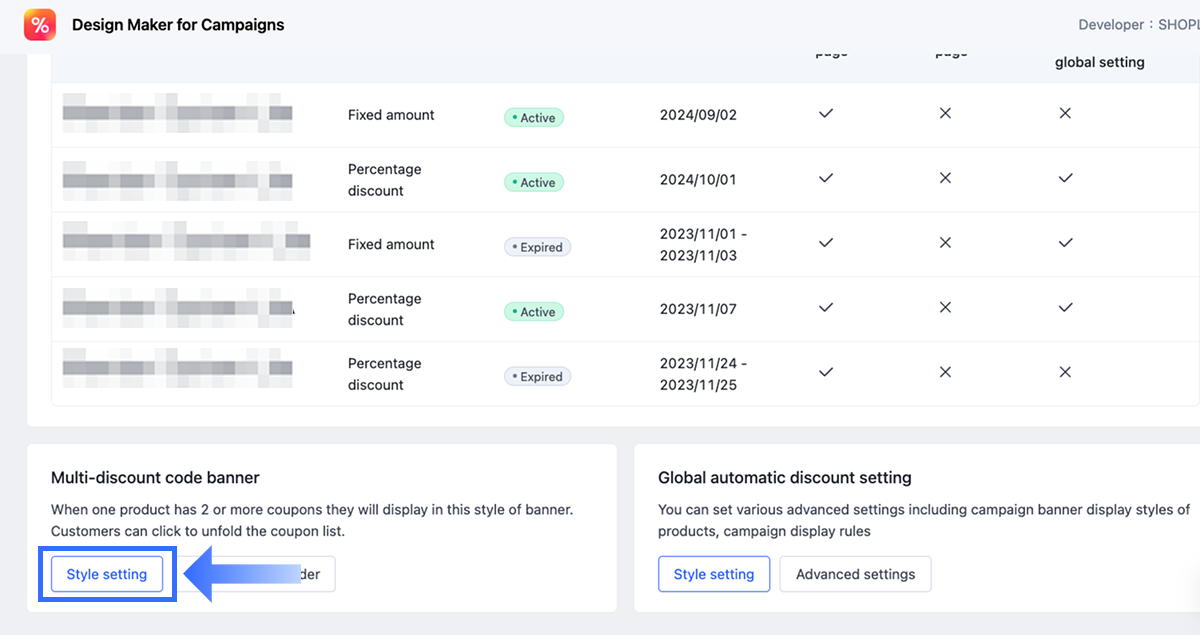Click the global setting checkmark in the 2024/10/01 row
Image resolution: width=1200 pixels, height=635 pixels.
(x=1065, y=178)
